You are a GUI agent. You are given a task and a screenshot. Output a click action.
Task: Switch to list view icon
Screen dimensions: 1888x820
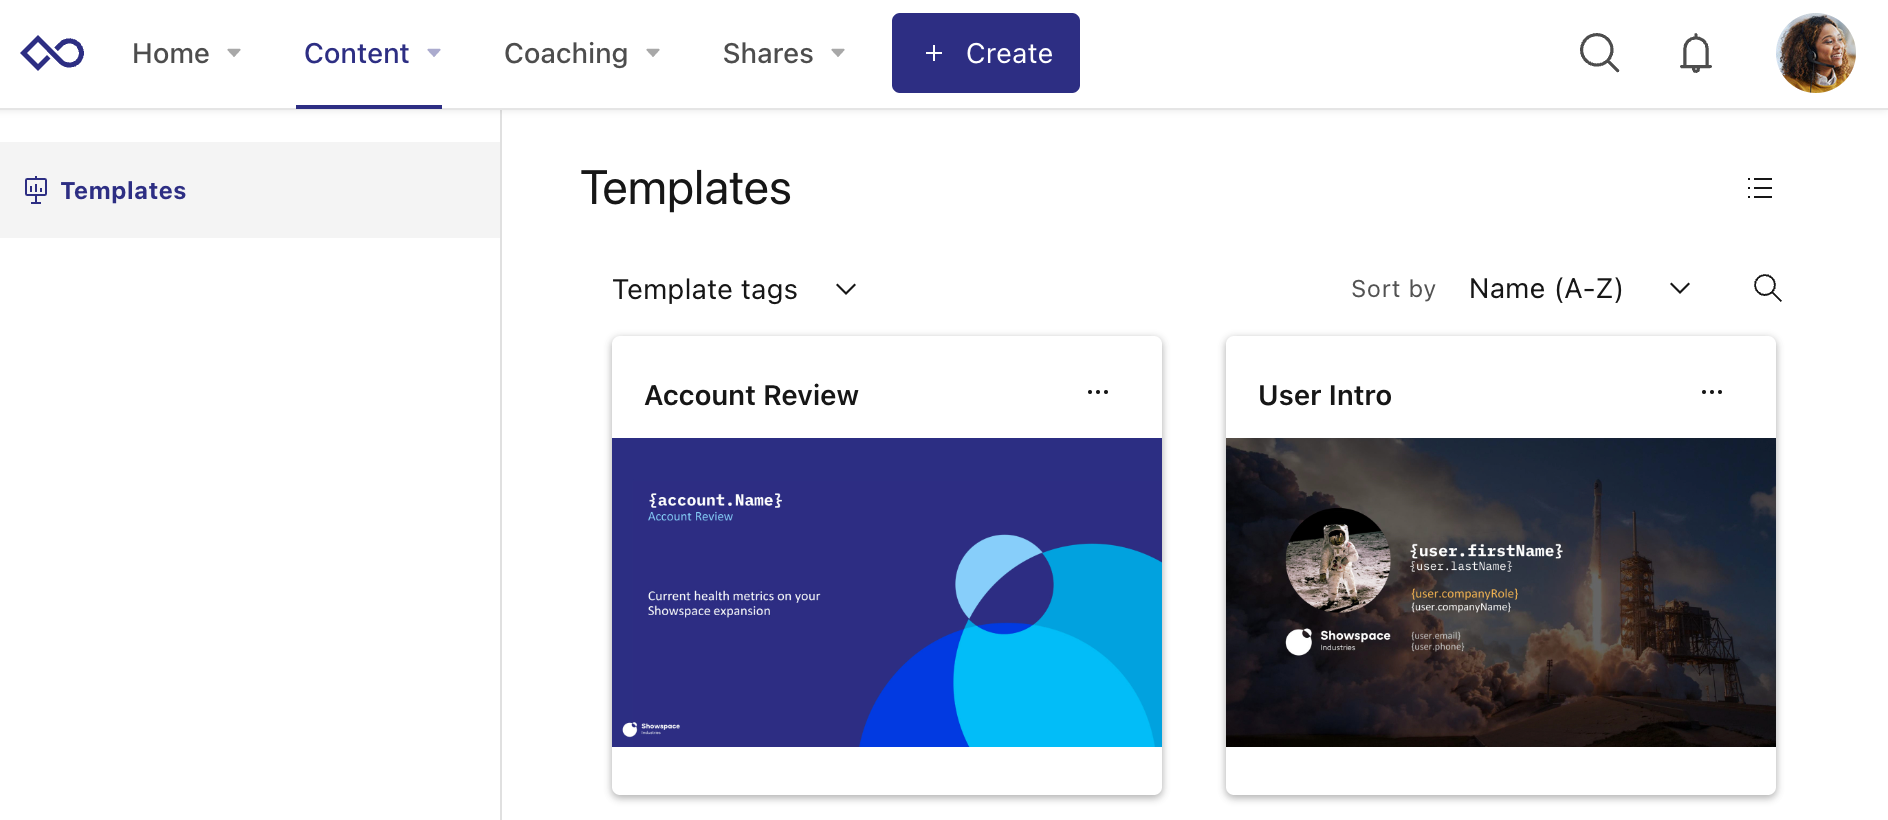(x=1760, y=188)
